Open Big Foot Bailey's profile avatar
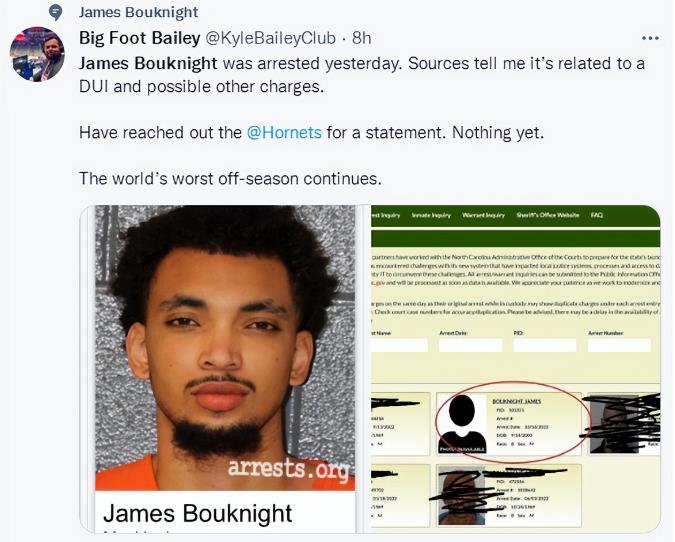 (x=37, y=54)
